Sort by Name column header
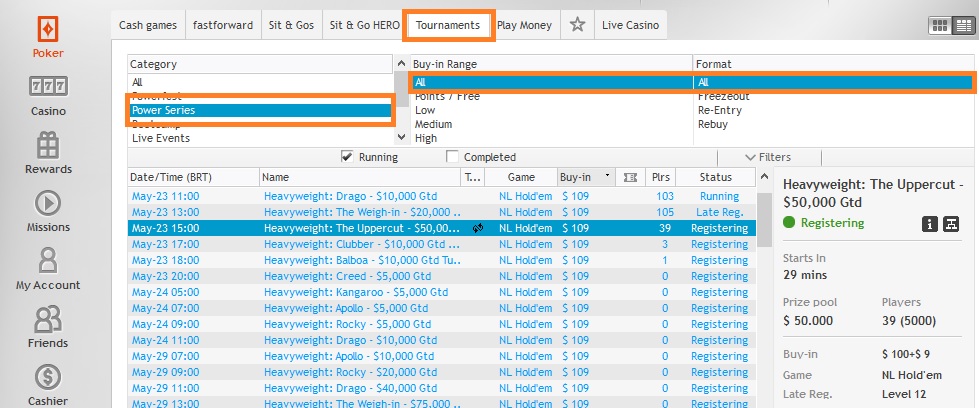Screen dimensions: 979x408 click(360, 177)
